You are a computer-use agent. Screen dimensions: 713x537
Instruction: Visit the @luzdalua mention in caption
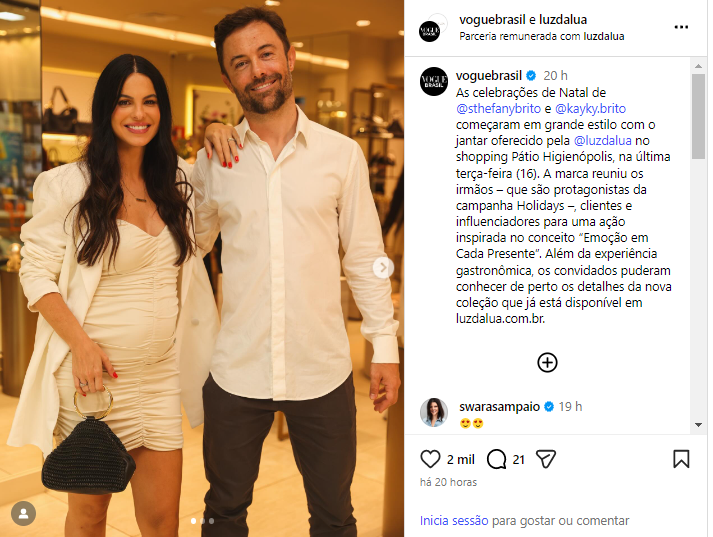point(603,141)
